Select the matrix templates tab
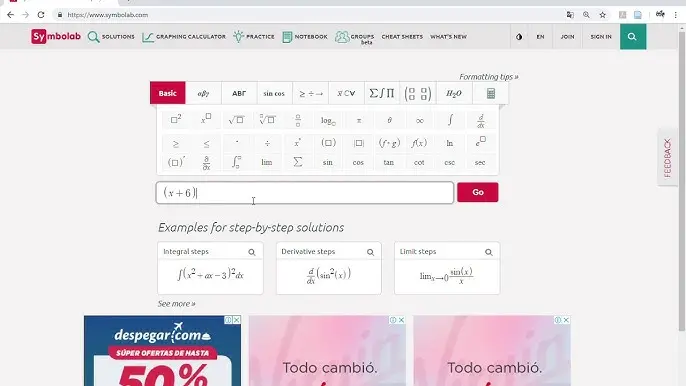 tap(418, 93)
